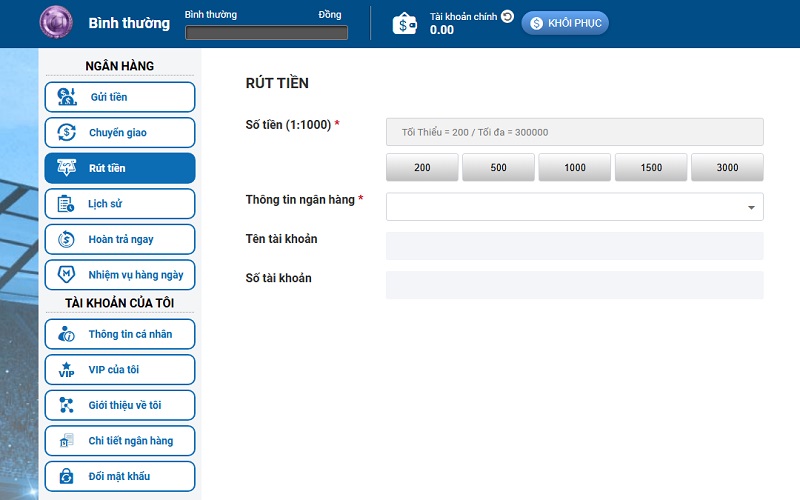The height and width of the screenshot is (500, 800).
Task: Click the Lịch sử history clipboard icon
Action: [x=67, y=204]
